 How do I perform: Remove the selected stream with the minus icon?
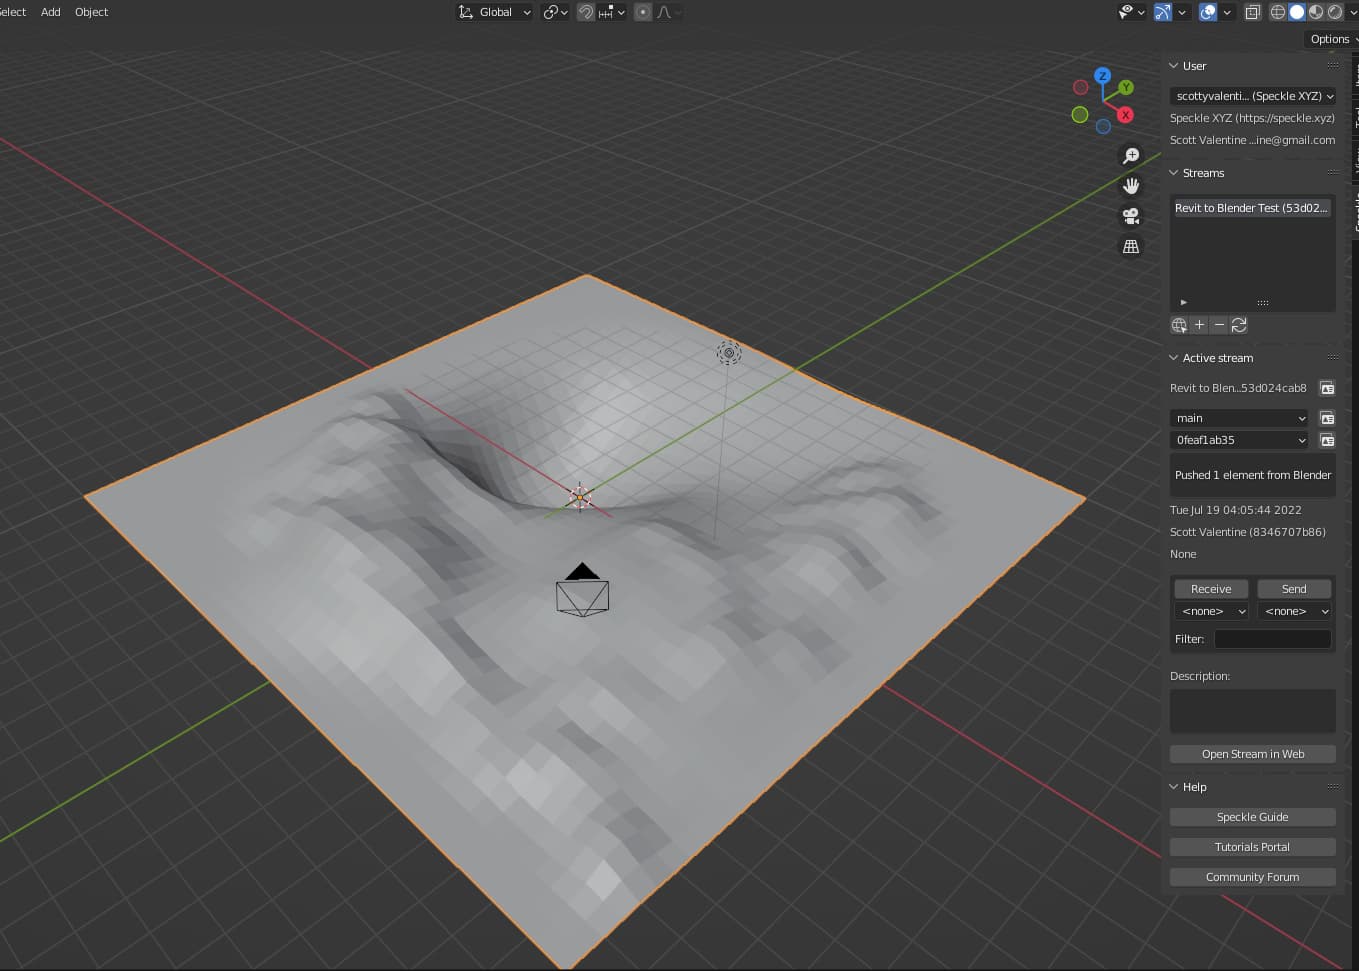1219,325
